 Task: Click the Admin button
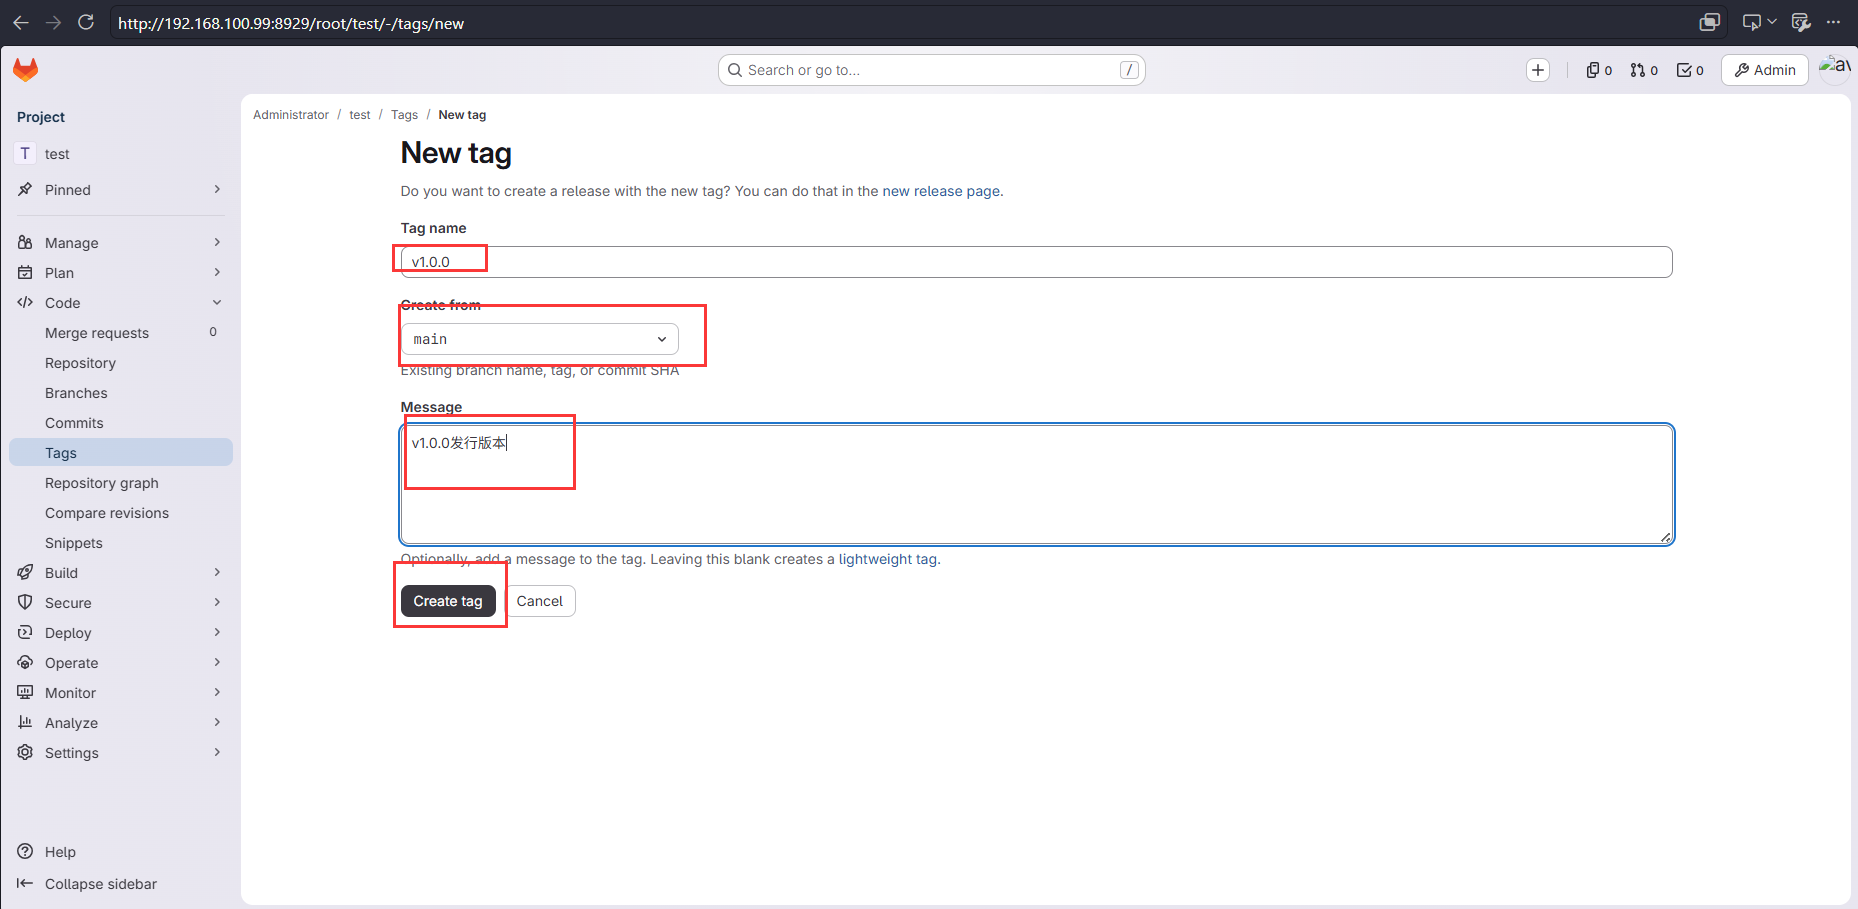click(1765, 70)
